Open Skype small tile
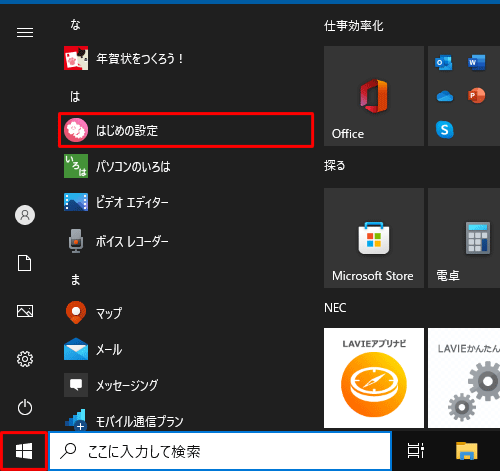 (x=445, y=129)
